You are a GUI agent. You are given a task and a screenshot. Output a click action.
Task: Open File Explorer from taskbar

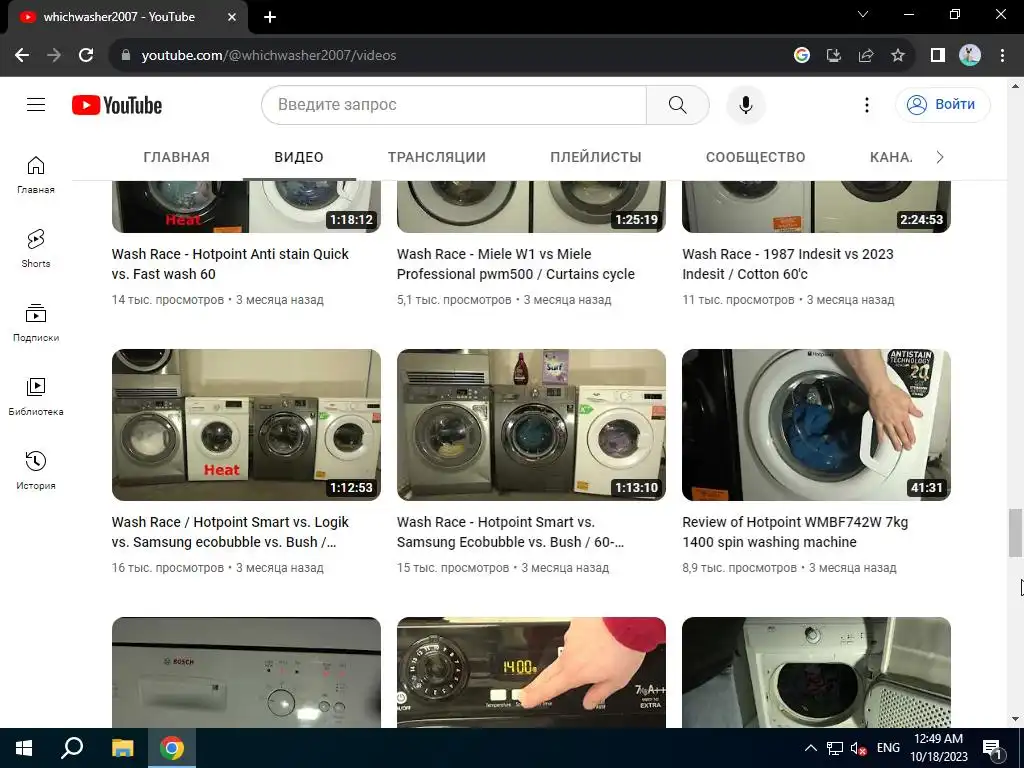pyautogui.click(x=122, y=748)
